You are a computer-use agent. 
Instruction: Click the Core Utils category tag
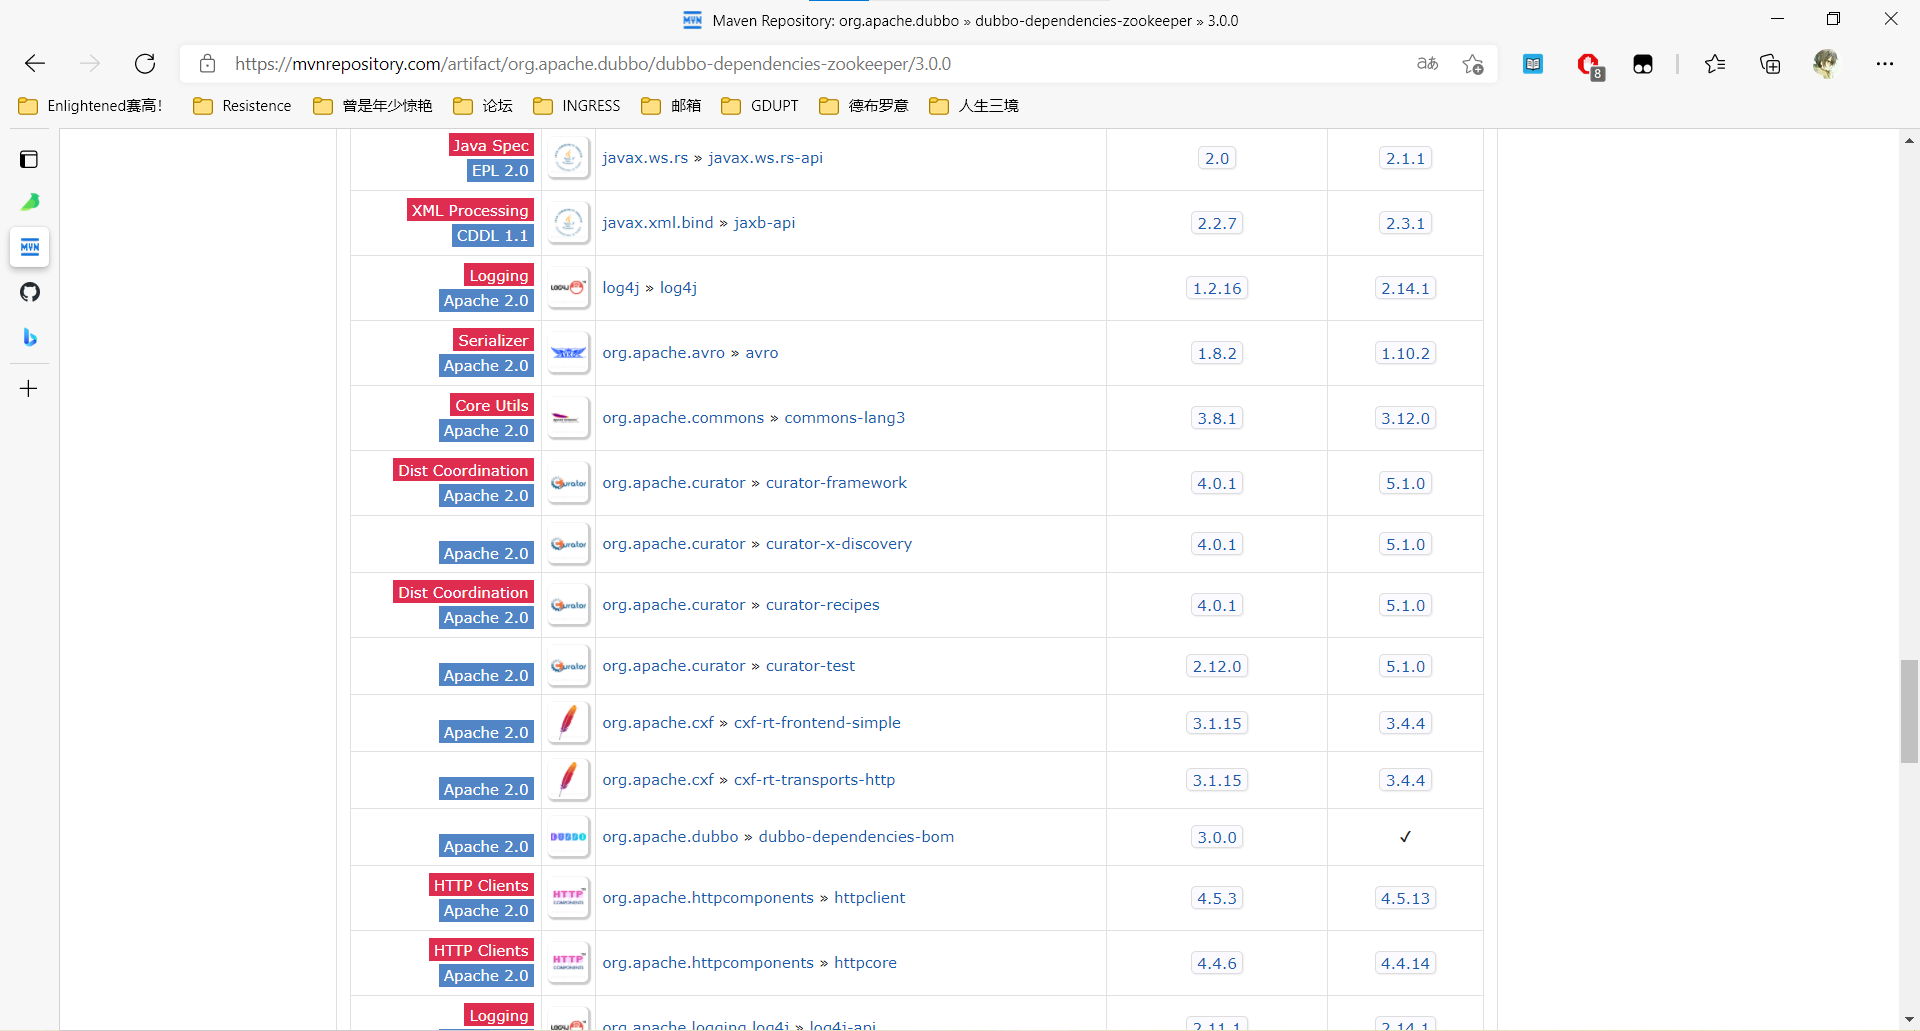pos(492,405)
